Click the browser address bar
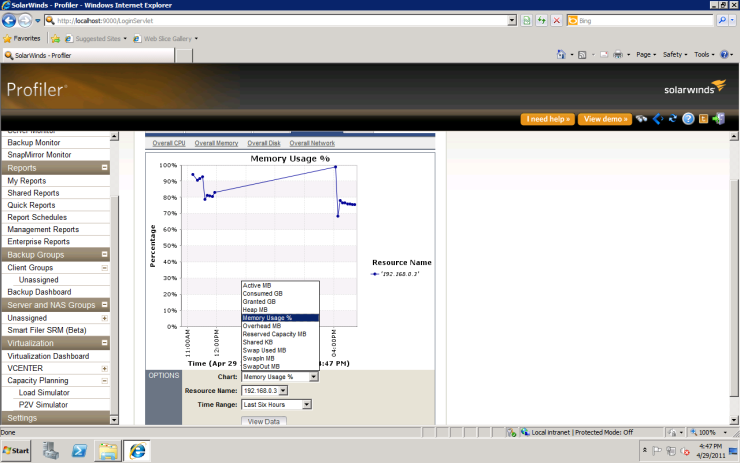The image size is (740, 463). (x=281, y=20)
